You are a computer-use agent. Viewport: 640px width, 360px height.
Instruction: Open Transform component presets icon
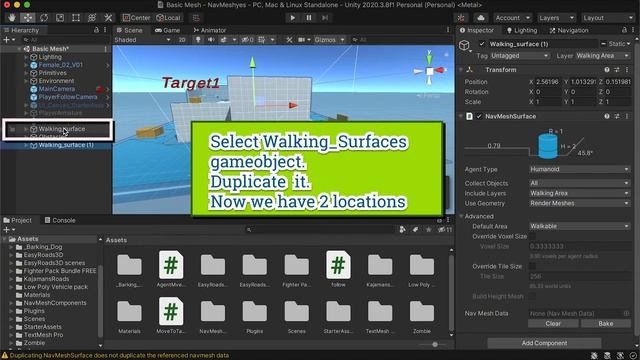click(x=617, y=70)
